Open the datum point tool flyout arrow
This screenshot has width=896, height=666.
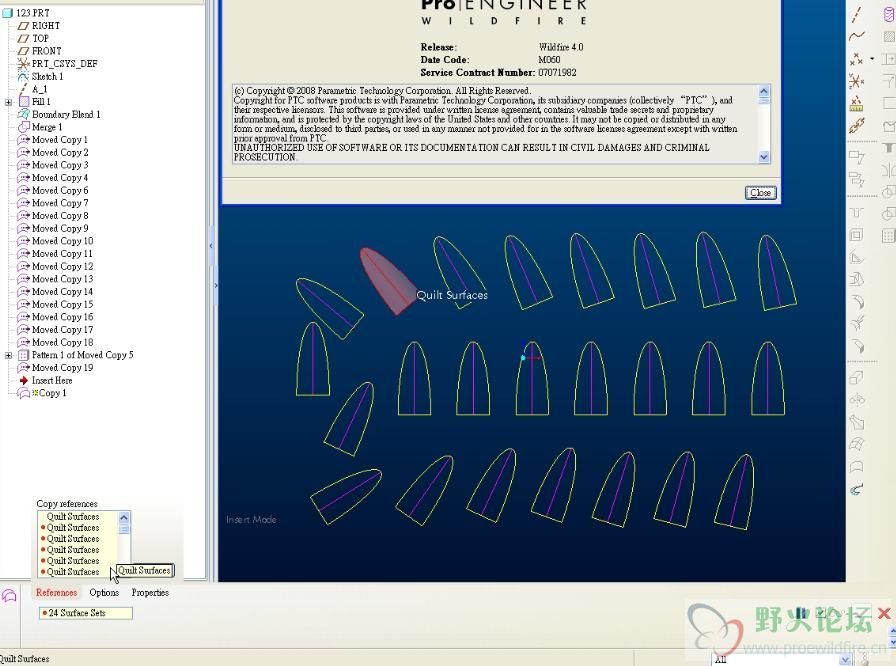(872, 58)
